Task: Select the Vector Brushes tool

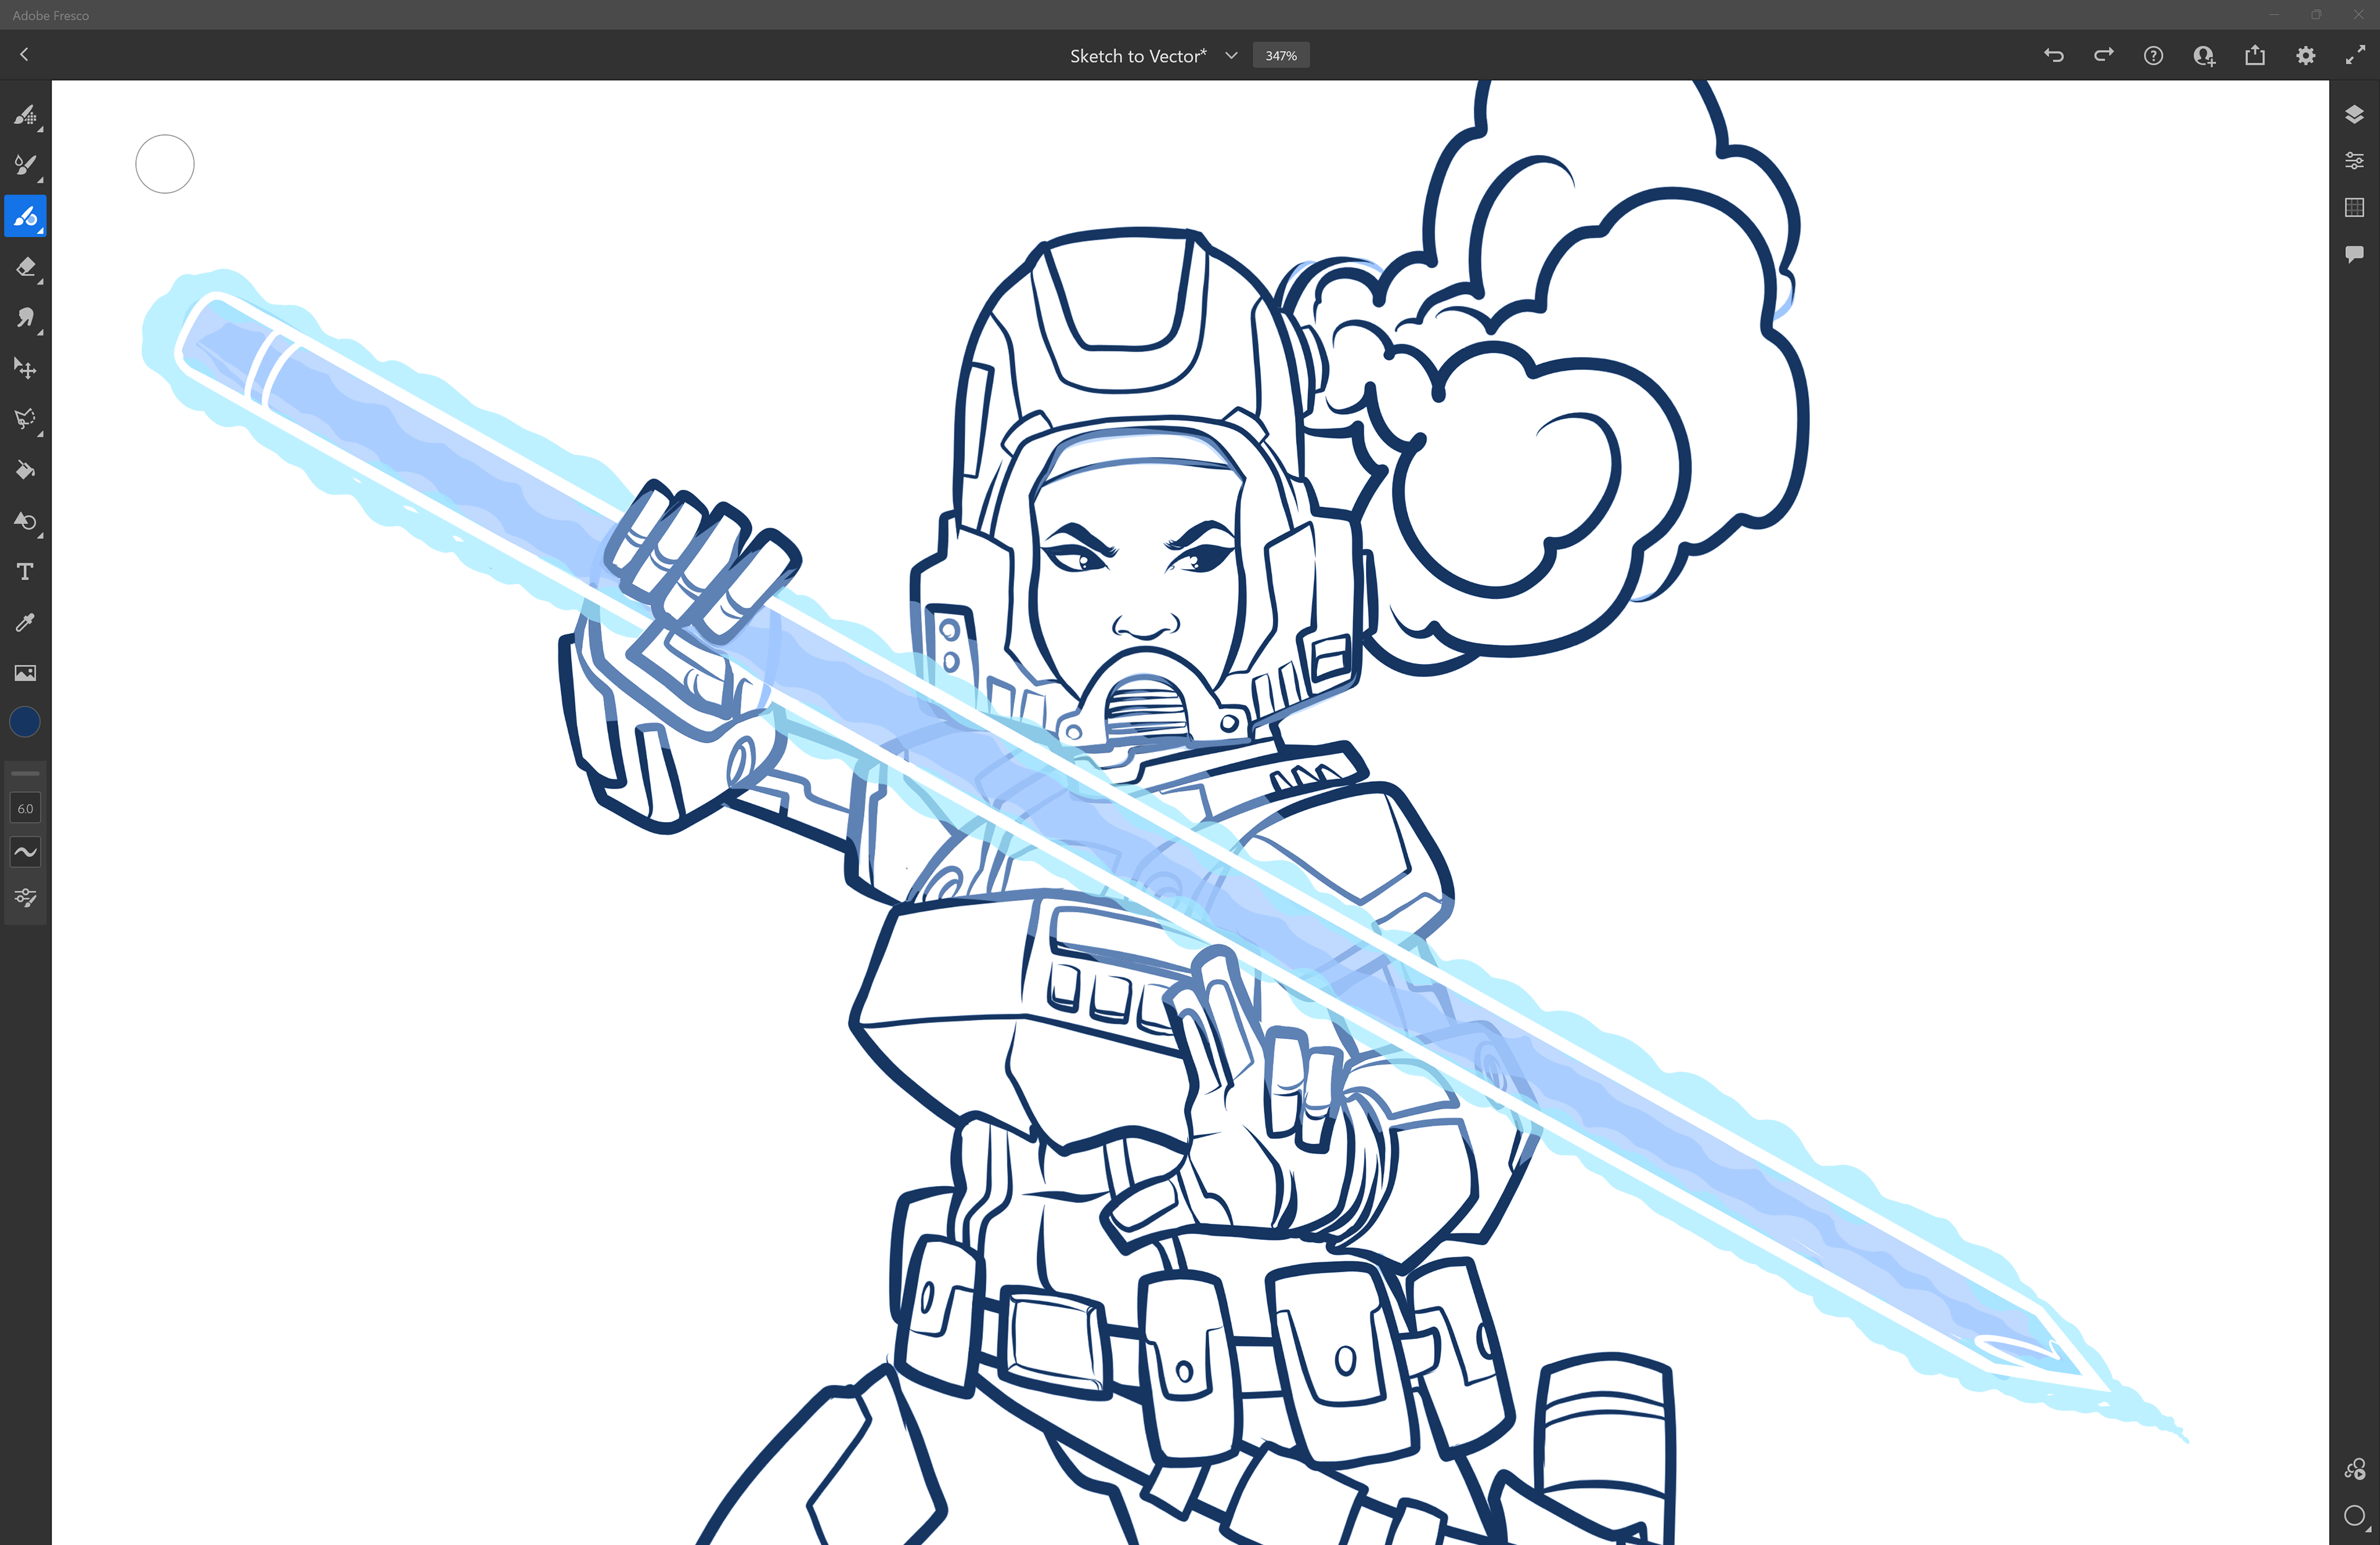Action: (x=25, y=216)
